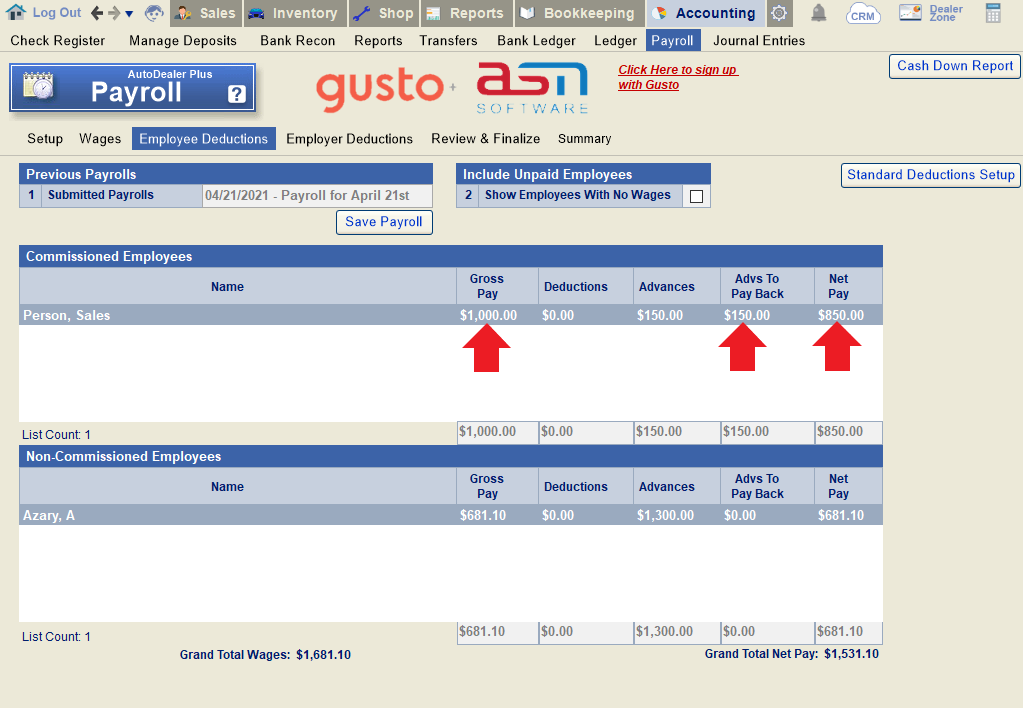The height and width of the screenshot is (708, 1023).
Task: Click the Standard Deductions Setup button
Action: pyautogui.click(x=930, y=175)
